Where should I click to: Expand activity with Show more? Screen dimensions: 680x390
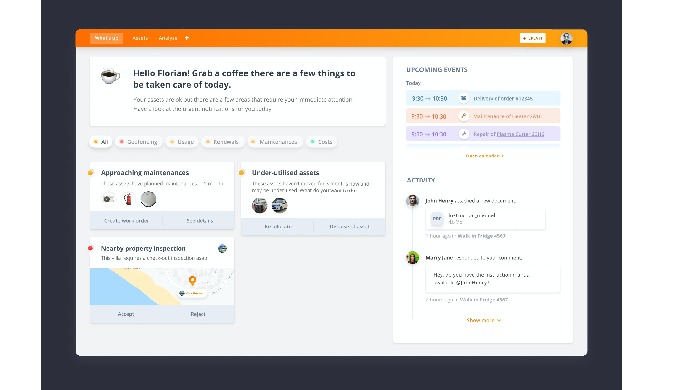(484, 320)
